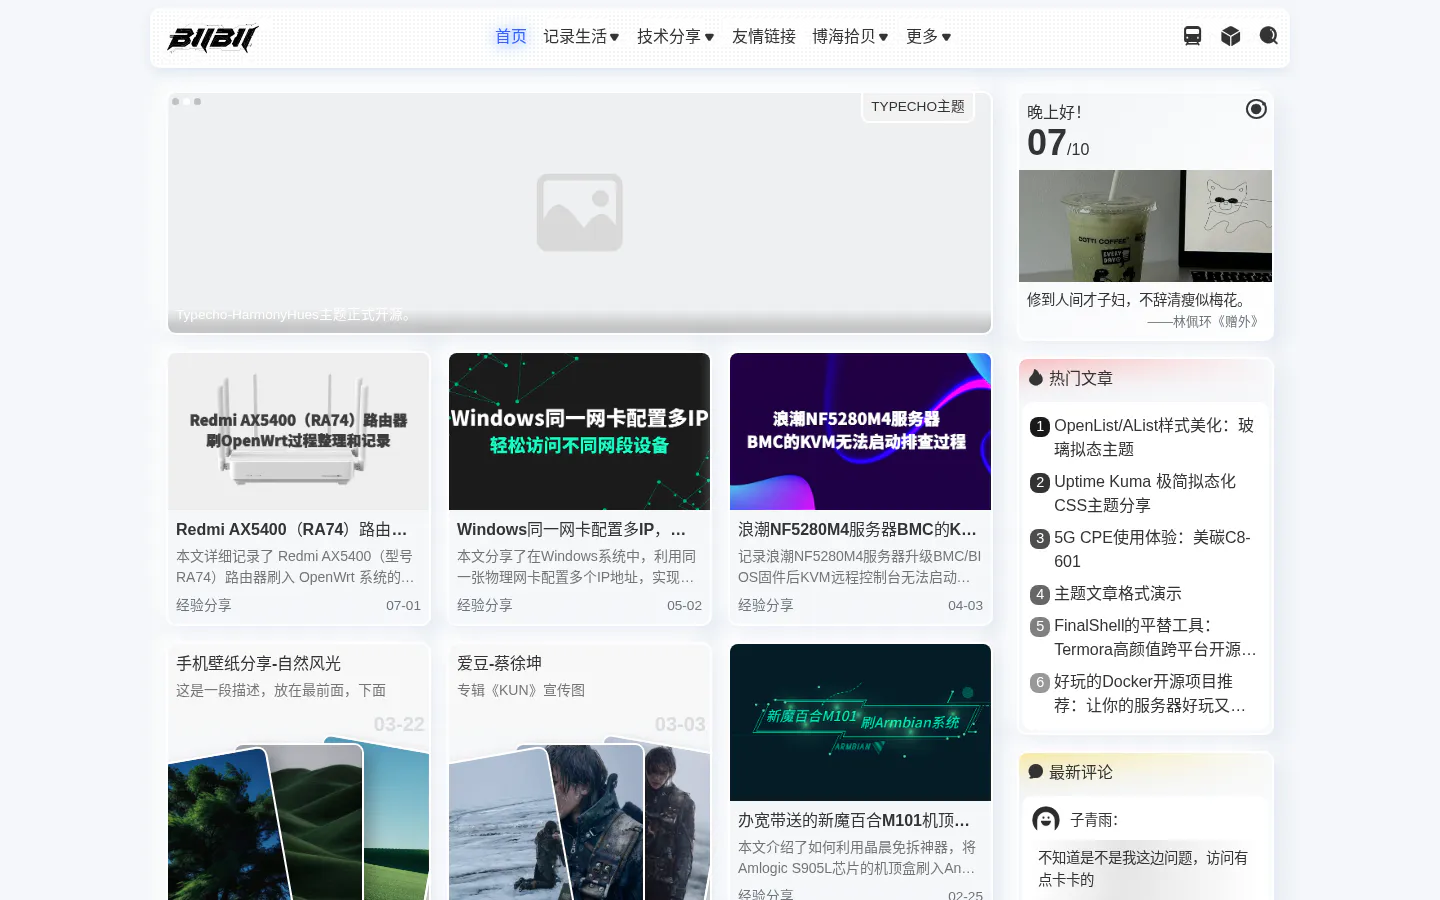Open hot article Uptime Kuma 极简拟态化
Screen dimensions: 1440x900
(1145, 493)
